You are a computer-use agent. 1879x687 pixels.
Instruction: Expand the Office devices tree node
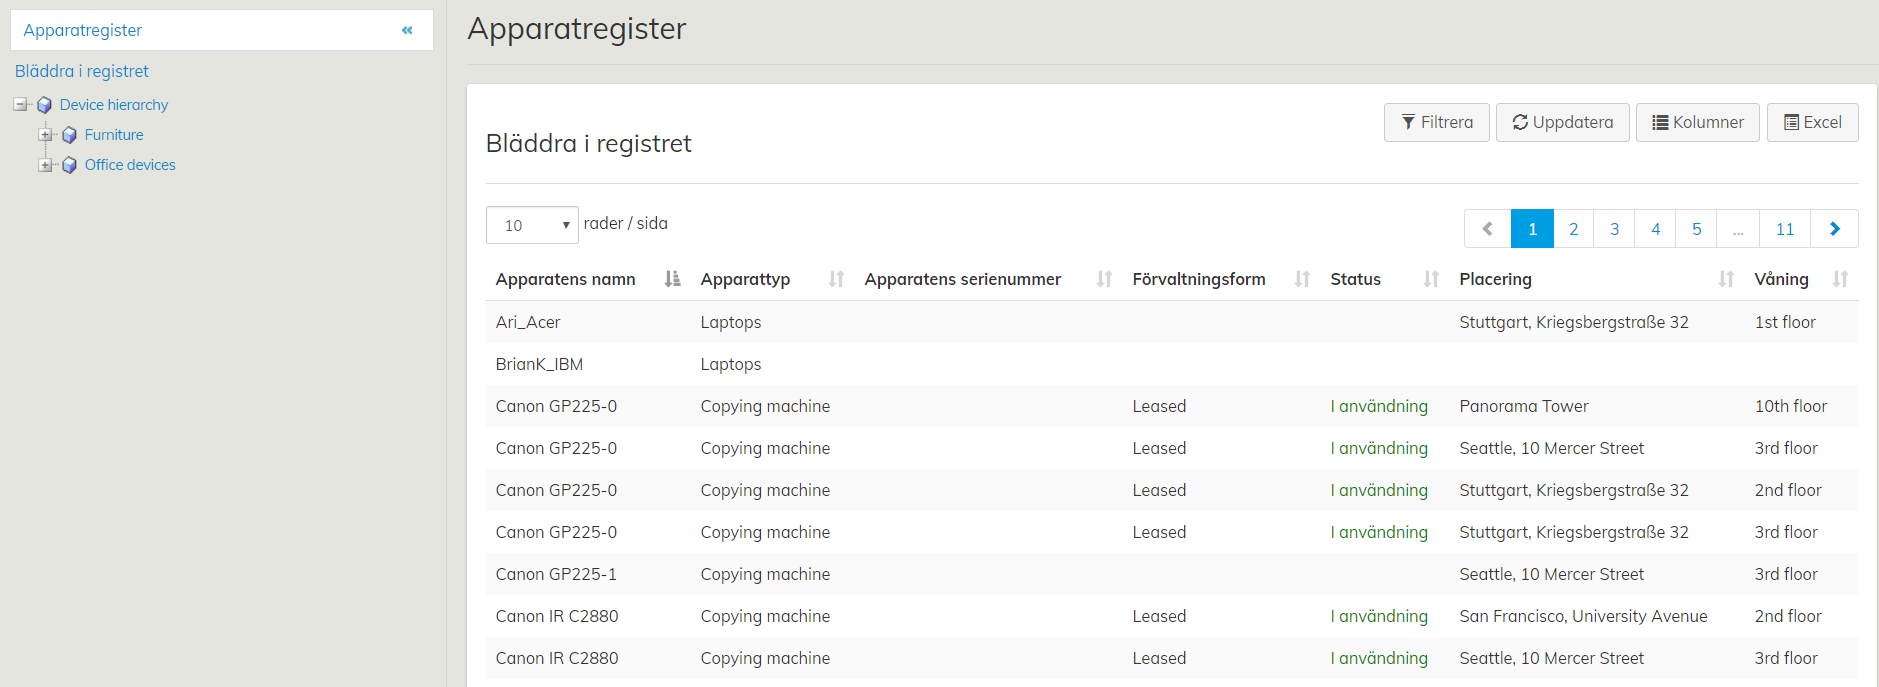45,165
